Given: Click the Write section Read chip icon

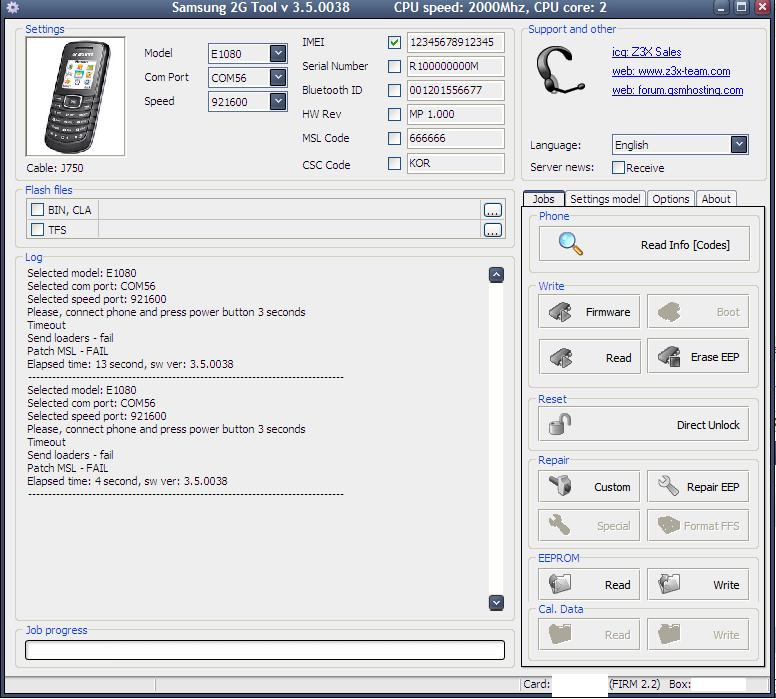Looking at the screenshot, I should (x=560, y=357).
